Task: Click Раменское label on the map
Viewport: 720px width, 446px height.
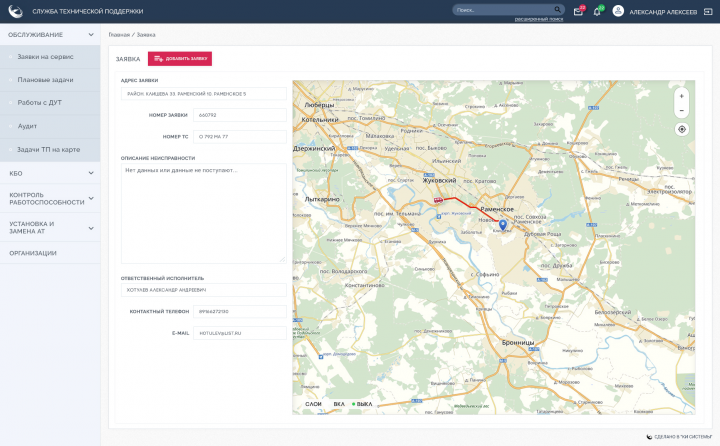Action: tap(497, 209)
